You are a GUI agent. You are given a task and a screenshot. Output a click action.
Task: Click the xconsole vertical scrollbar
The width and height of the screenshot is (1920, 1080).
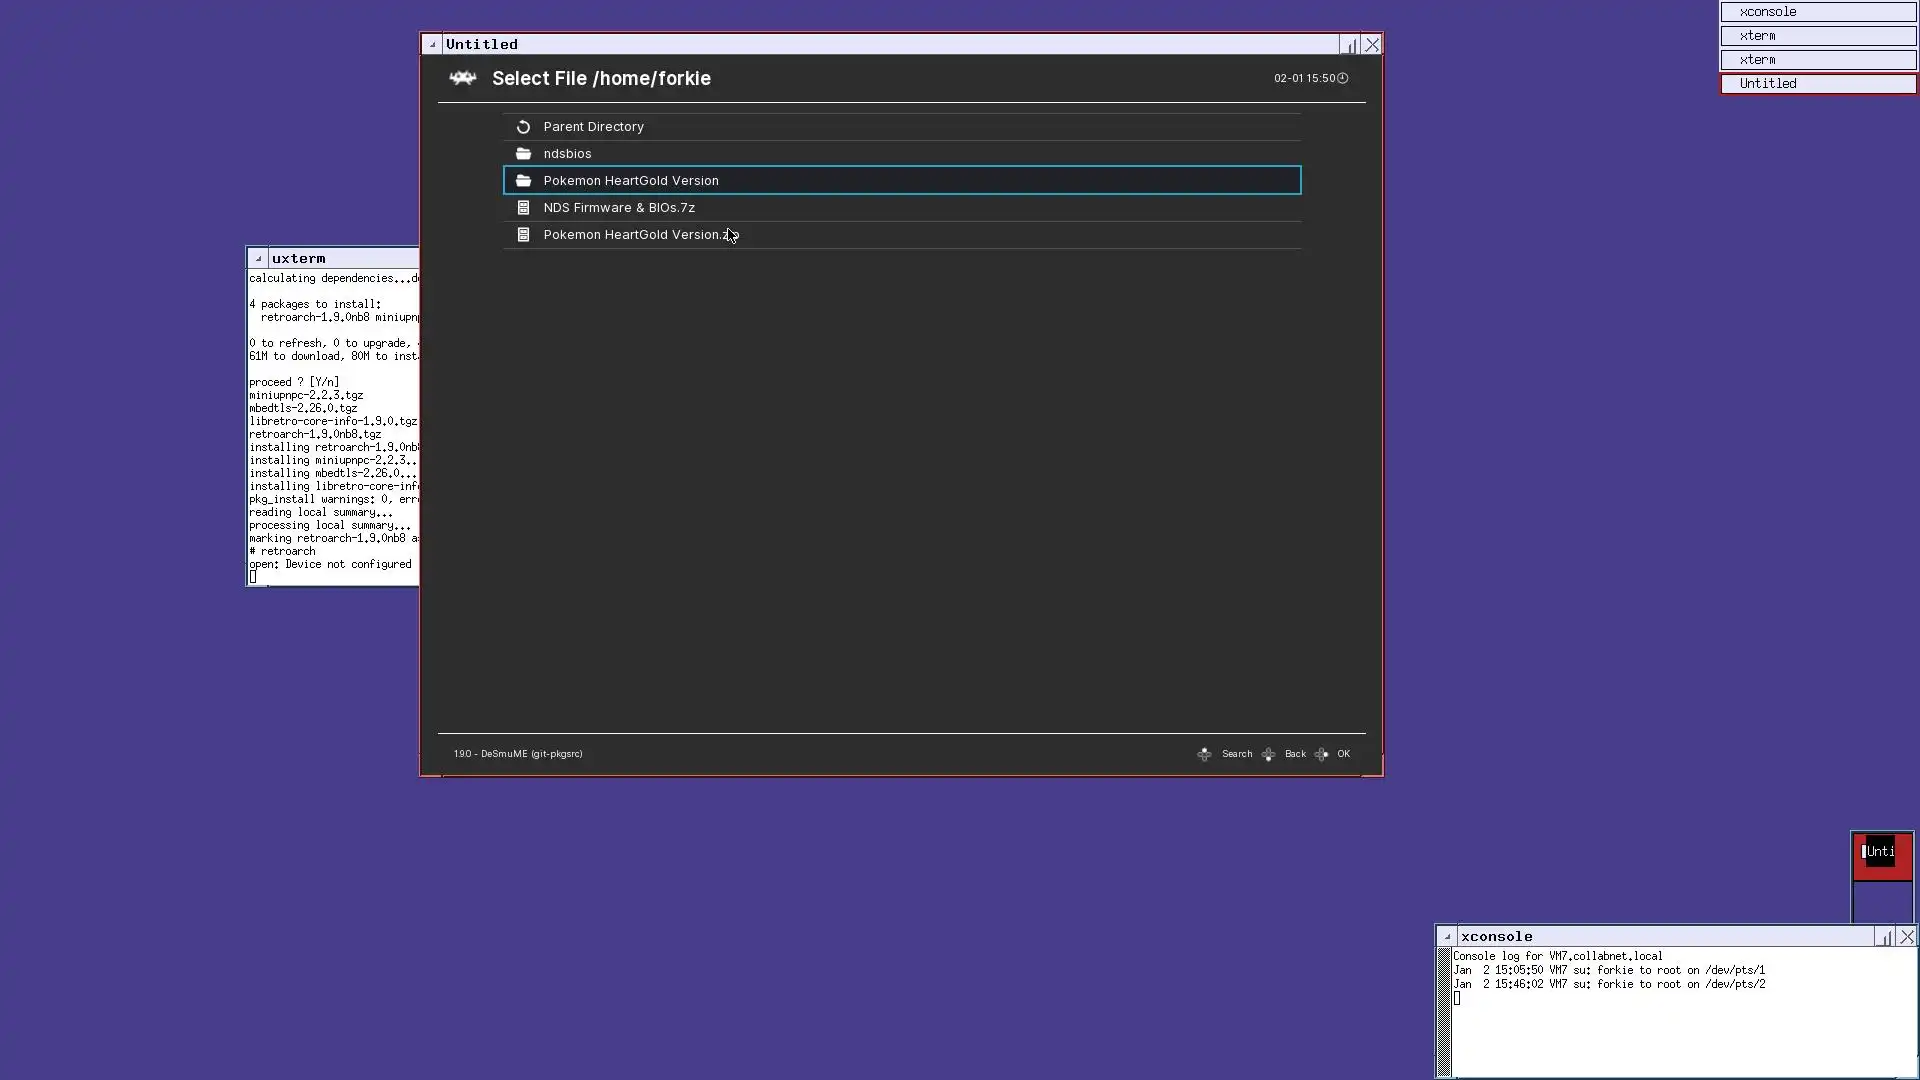coord(1444,1010)
